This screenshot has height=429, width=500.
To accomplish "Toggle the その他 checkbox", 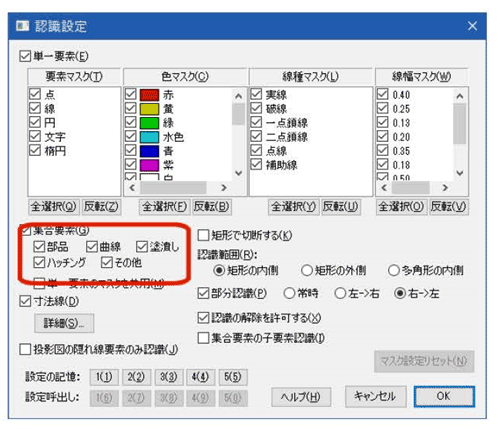I will pos(107,263).
